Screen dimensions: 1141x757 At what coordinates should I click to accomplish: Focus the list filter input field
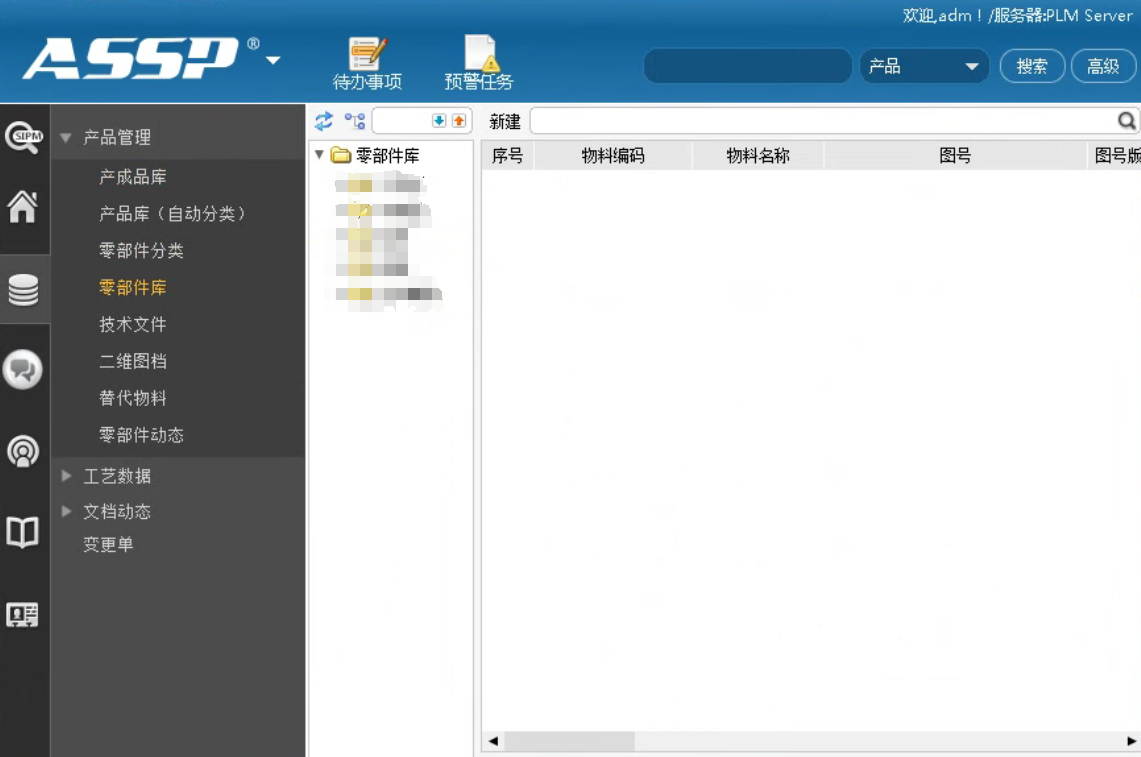click(824, 121)
